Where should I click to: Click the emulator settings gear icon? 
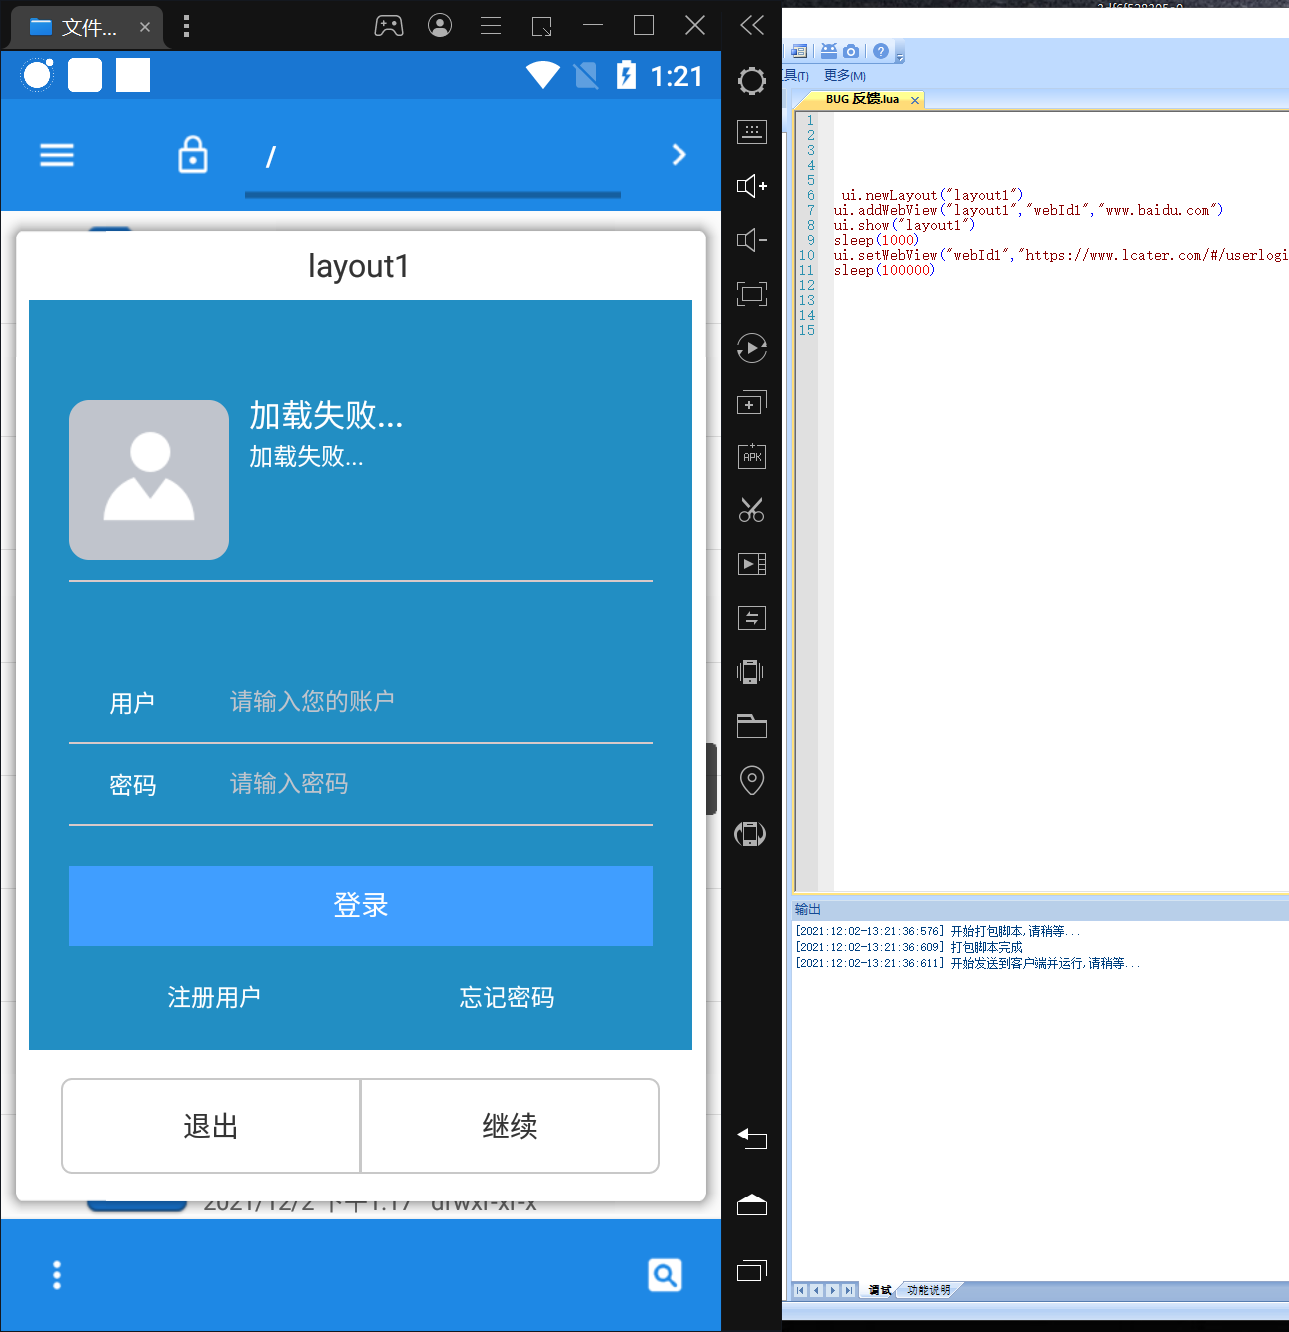click(752, 81)
